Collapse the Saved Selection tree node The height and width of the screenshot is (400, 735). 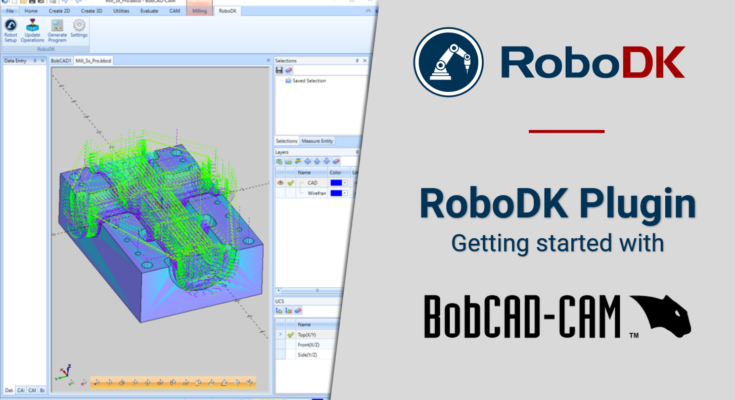281,81
